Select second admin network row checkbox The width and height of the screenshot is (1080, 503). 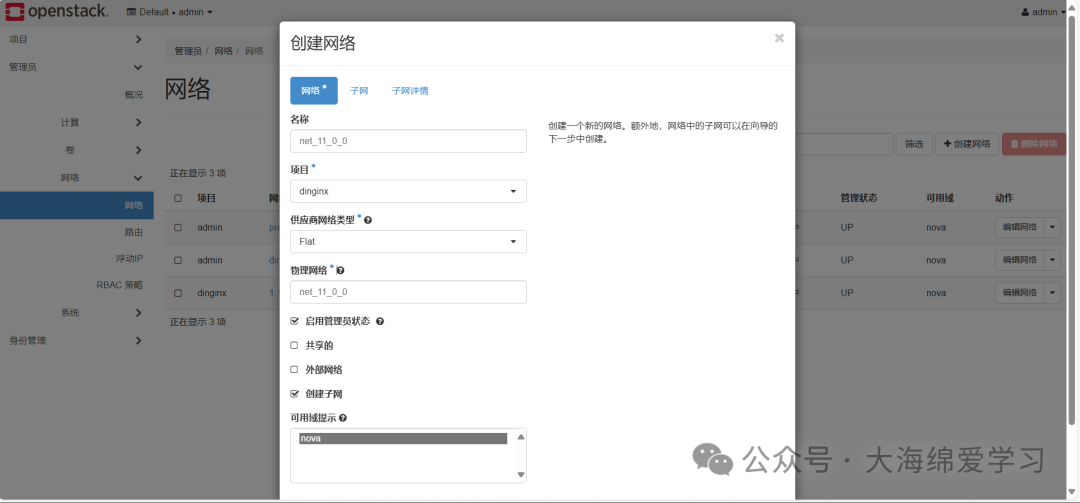click(x=178, y=260)
